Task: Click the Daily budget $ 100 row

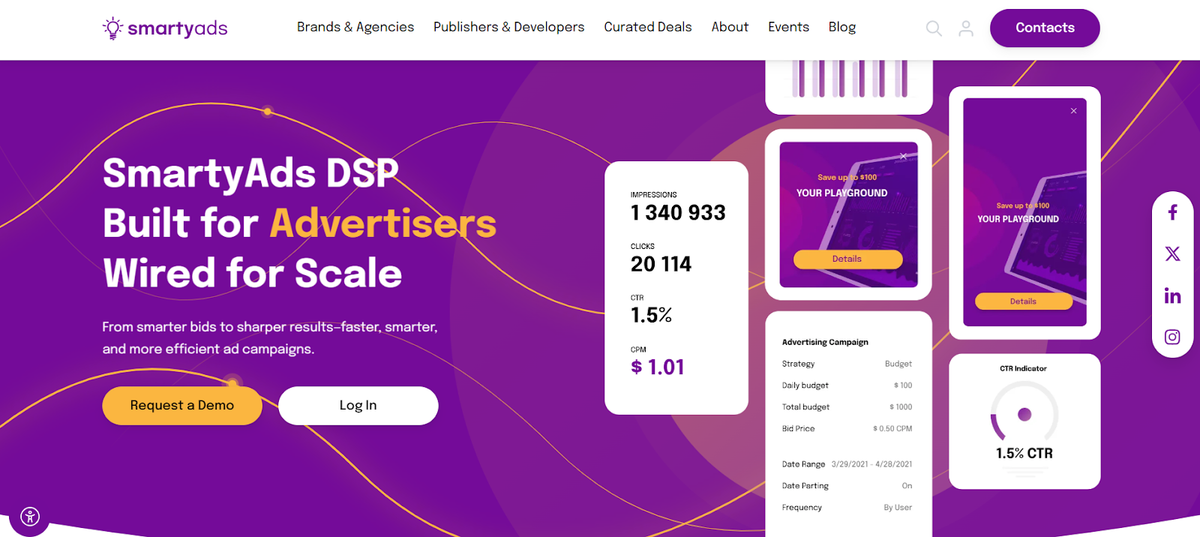Action: pyautogui.click(x=847, y=385)
